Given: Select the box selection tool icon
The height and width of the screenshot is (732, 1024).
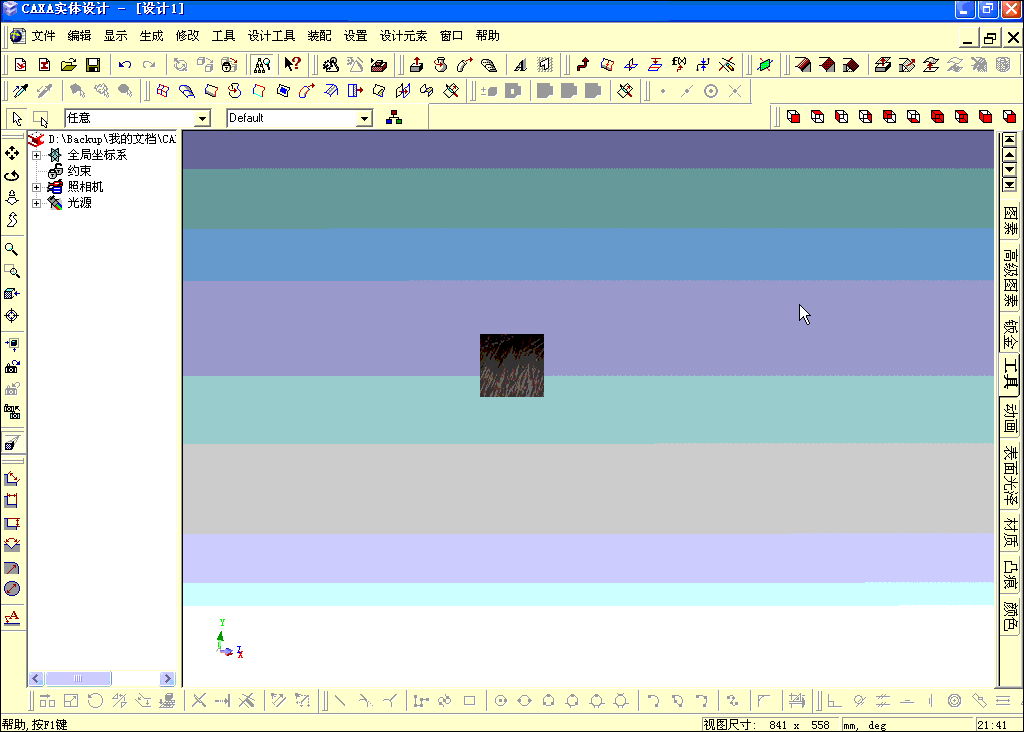Looking at the screenshot, I should click(40, 119).
